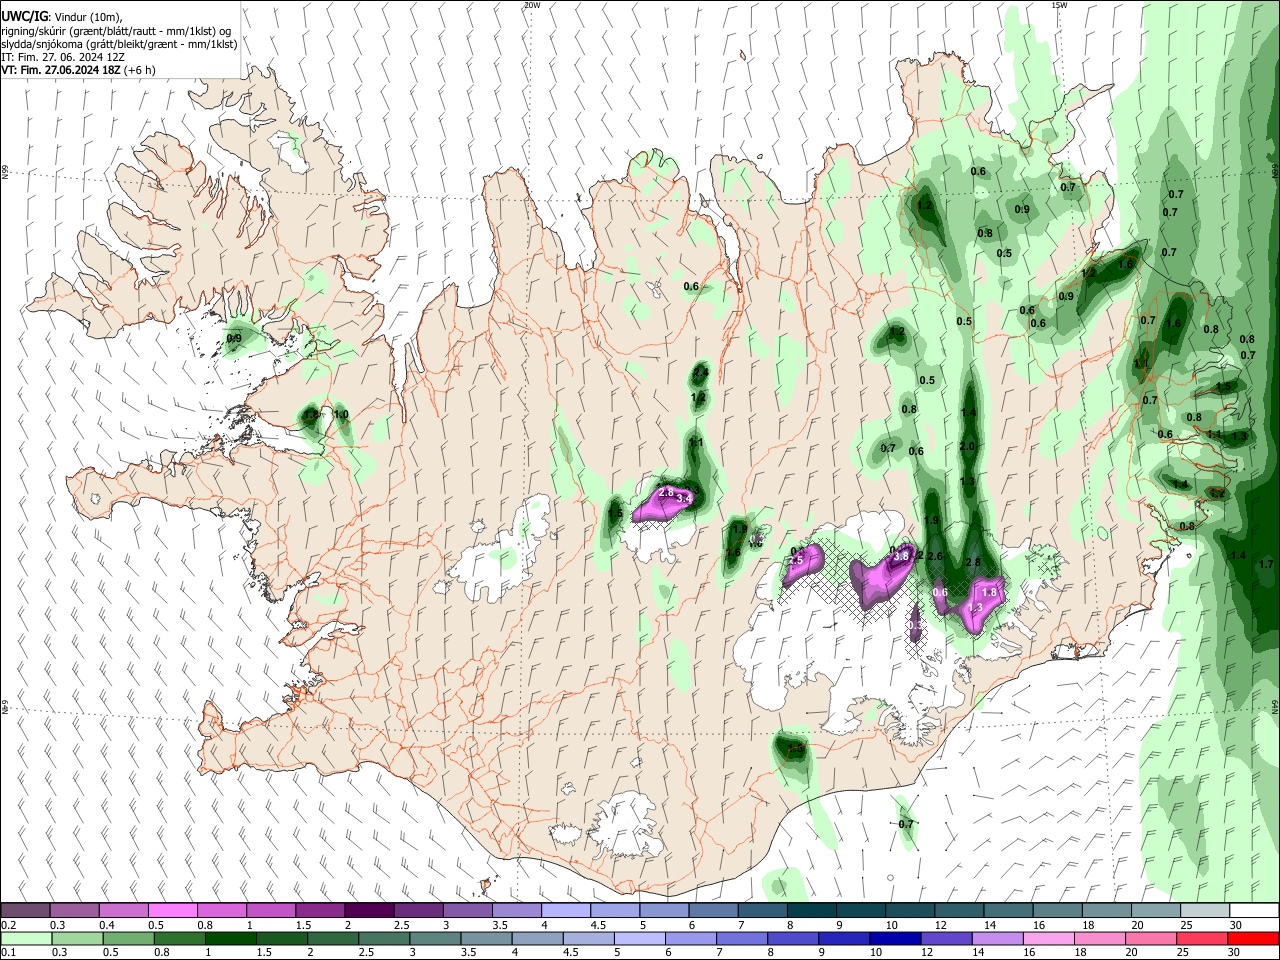1280x960 pixels.
Task: Click the pale green 0.1–0.3 rain legend swatch
Action: point(25,938)
